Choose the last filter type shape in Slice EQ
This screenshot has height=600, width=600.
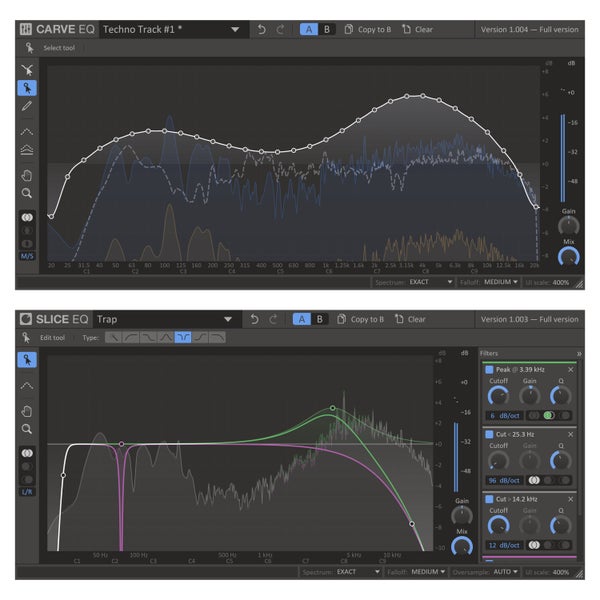tap(217, 338)
